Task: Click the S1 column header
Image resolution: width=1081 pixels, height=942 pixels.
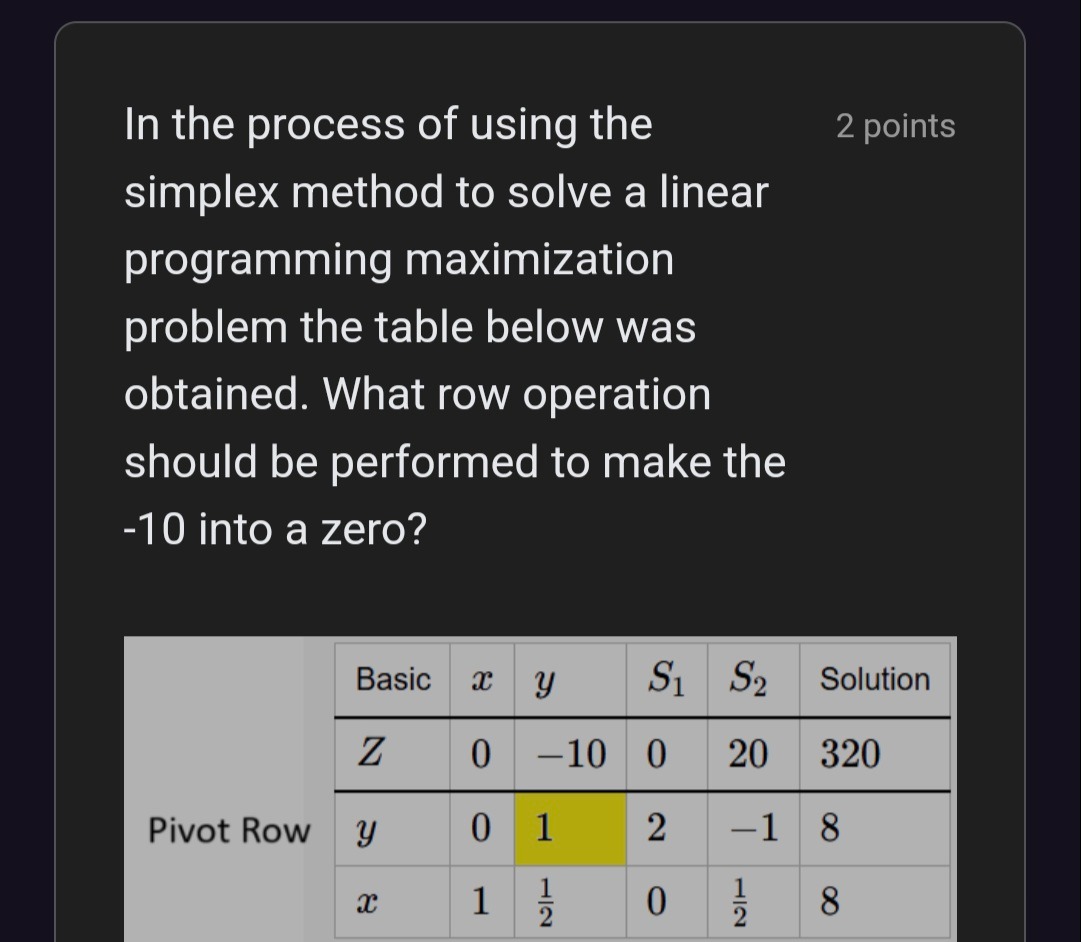Action: coord(666,679)
